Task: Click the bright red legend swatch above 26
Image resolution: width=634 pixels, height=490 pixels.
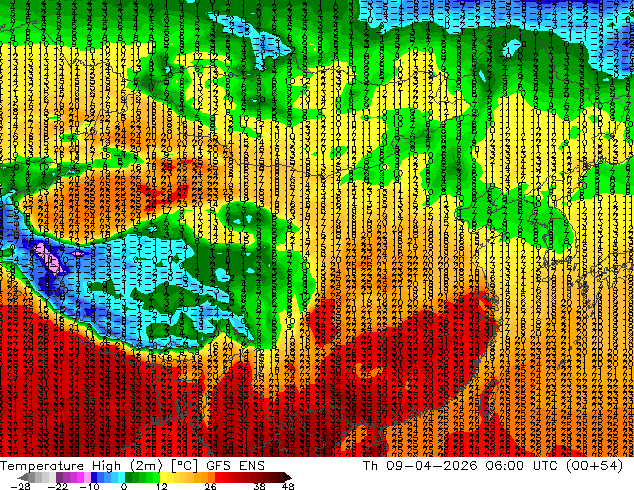Action: click(218, 477)
